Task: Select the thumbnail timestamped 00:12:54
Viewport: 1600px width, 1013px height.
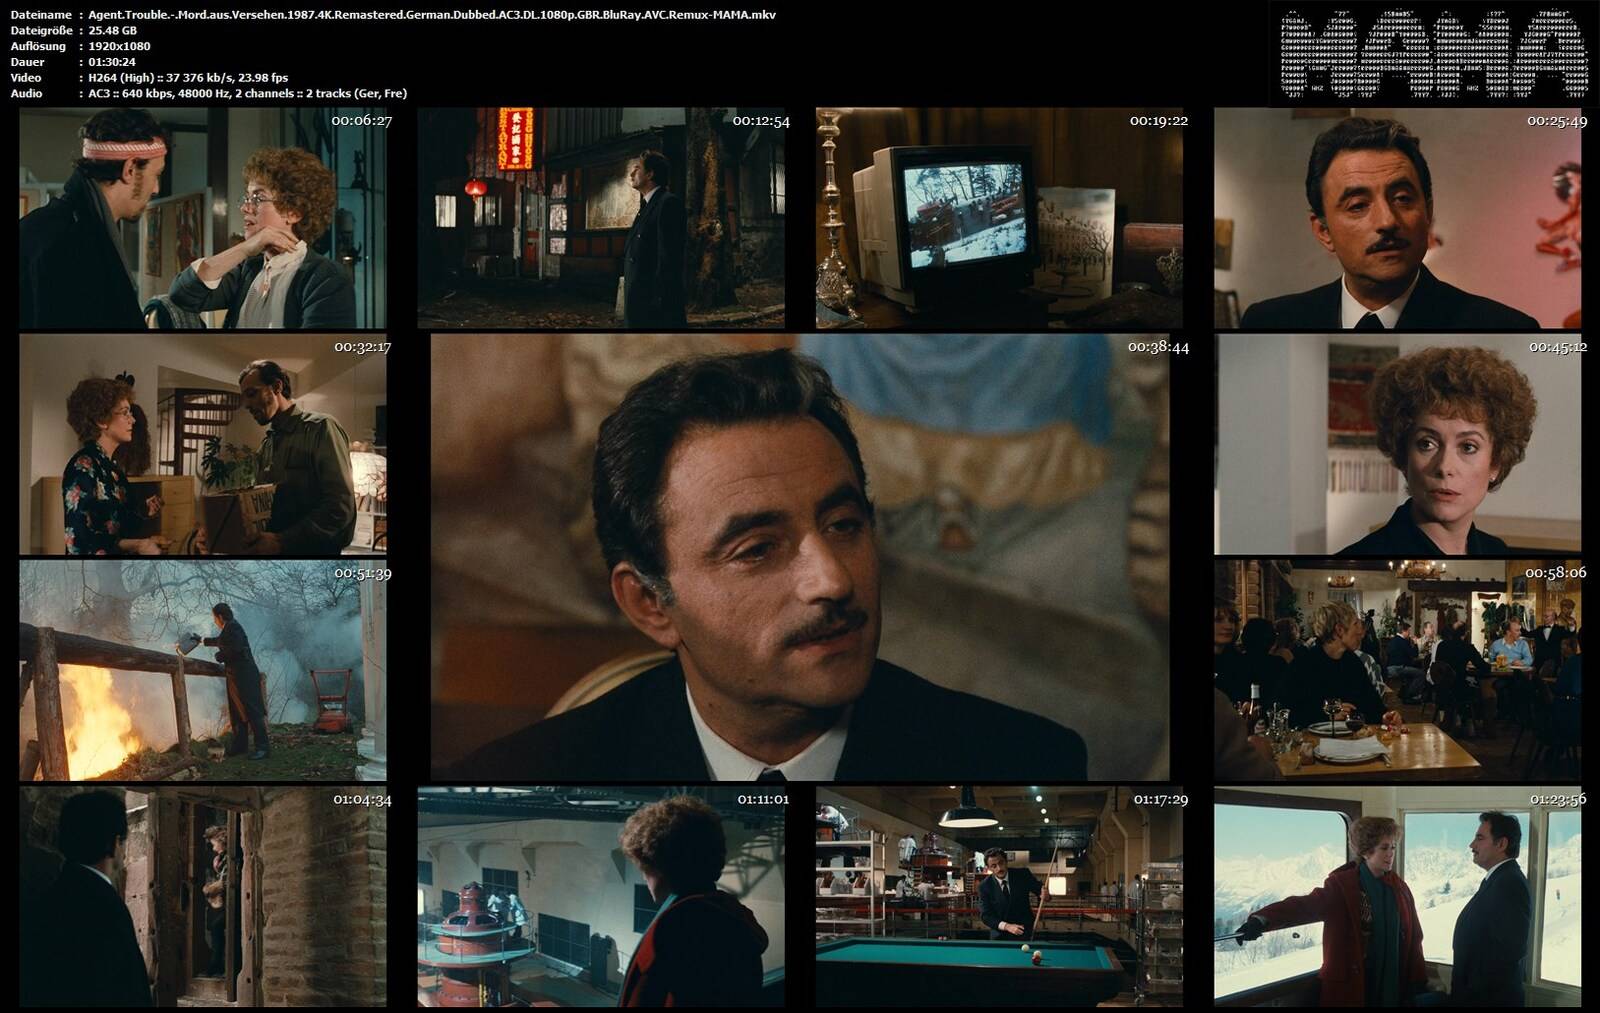Action: [601, 218]
